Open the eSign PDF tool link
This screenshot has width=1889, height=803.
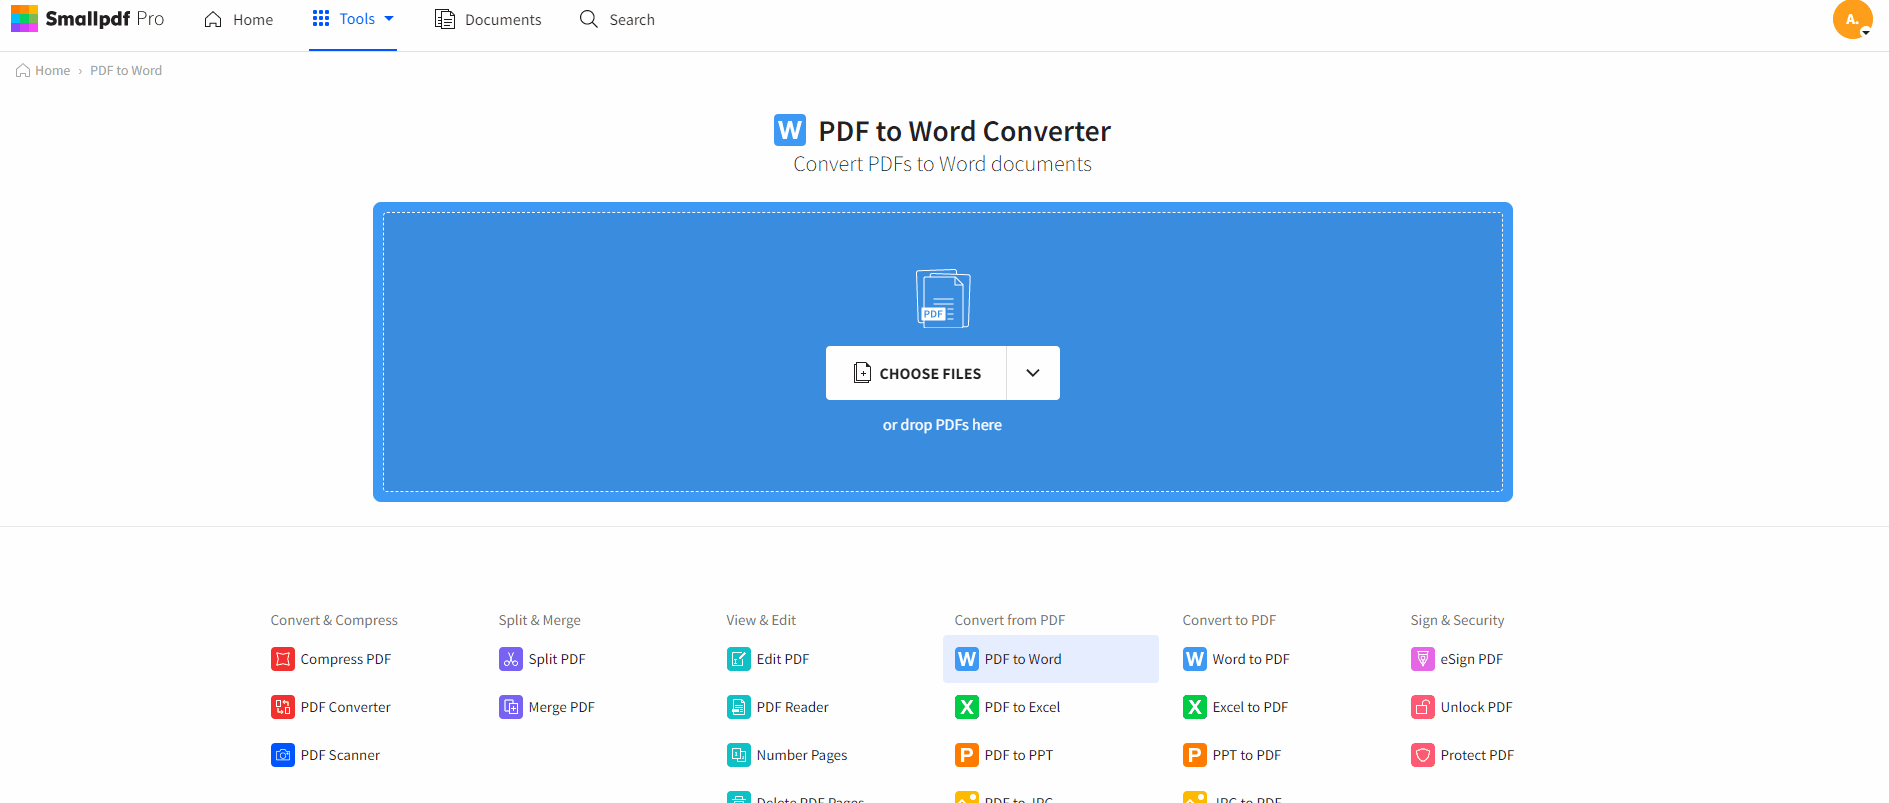click(x=1471, y=659)
